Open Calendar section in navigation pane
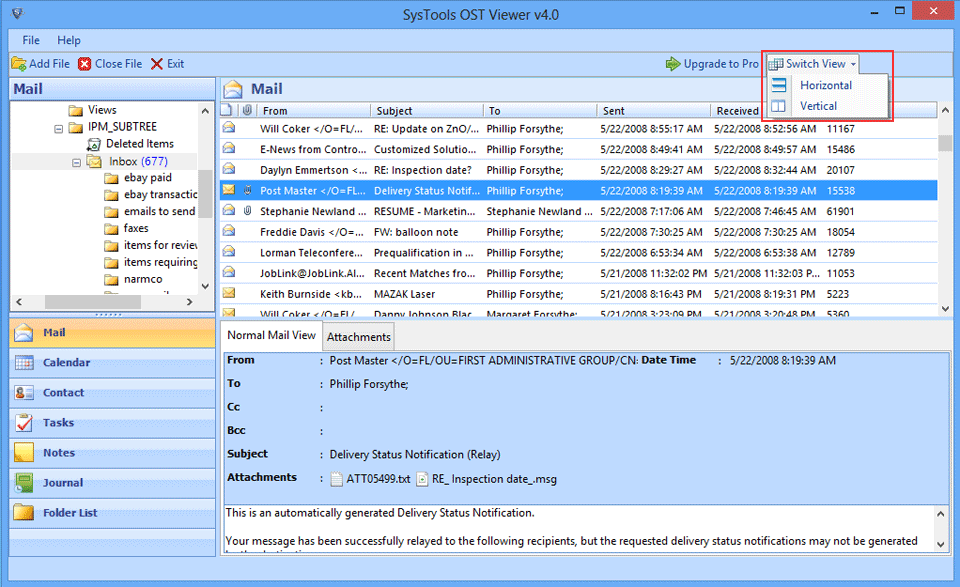 point(112,362)
